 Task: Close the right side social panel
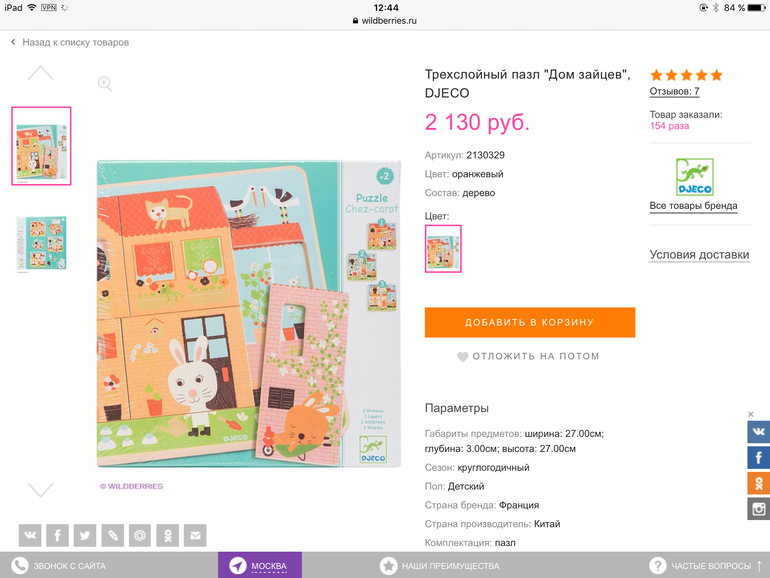point(751,414)
